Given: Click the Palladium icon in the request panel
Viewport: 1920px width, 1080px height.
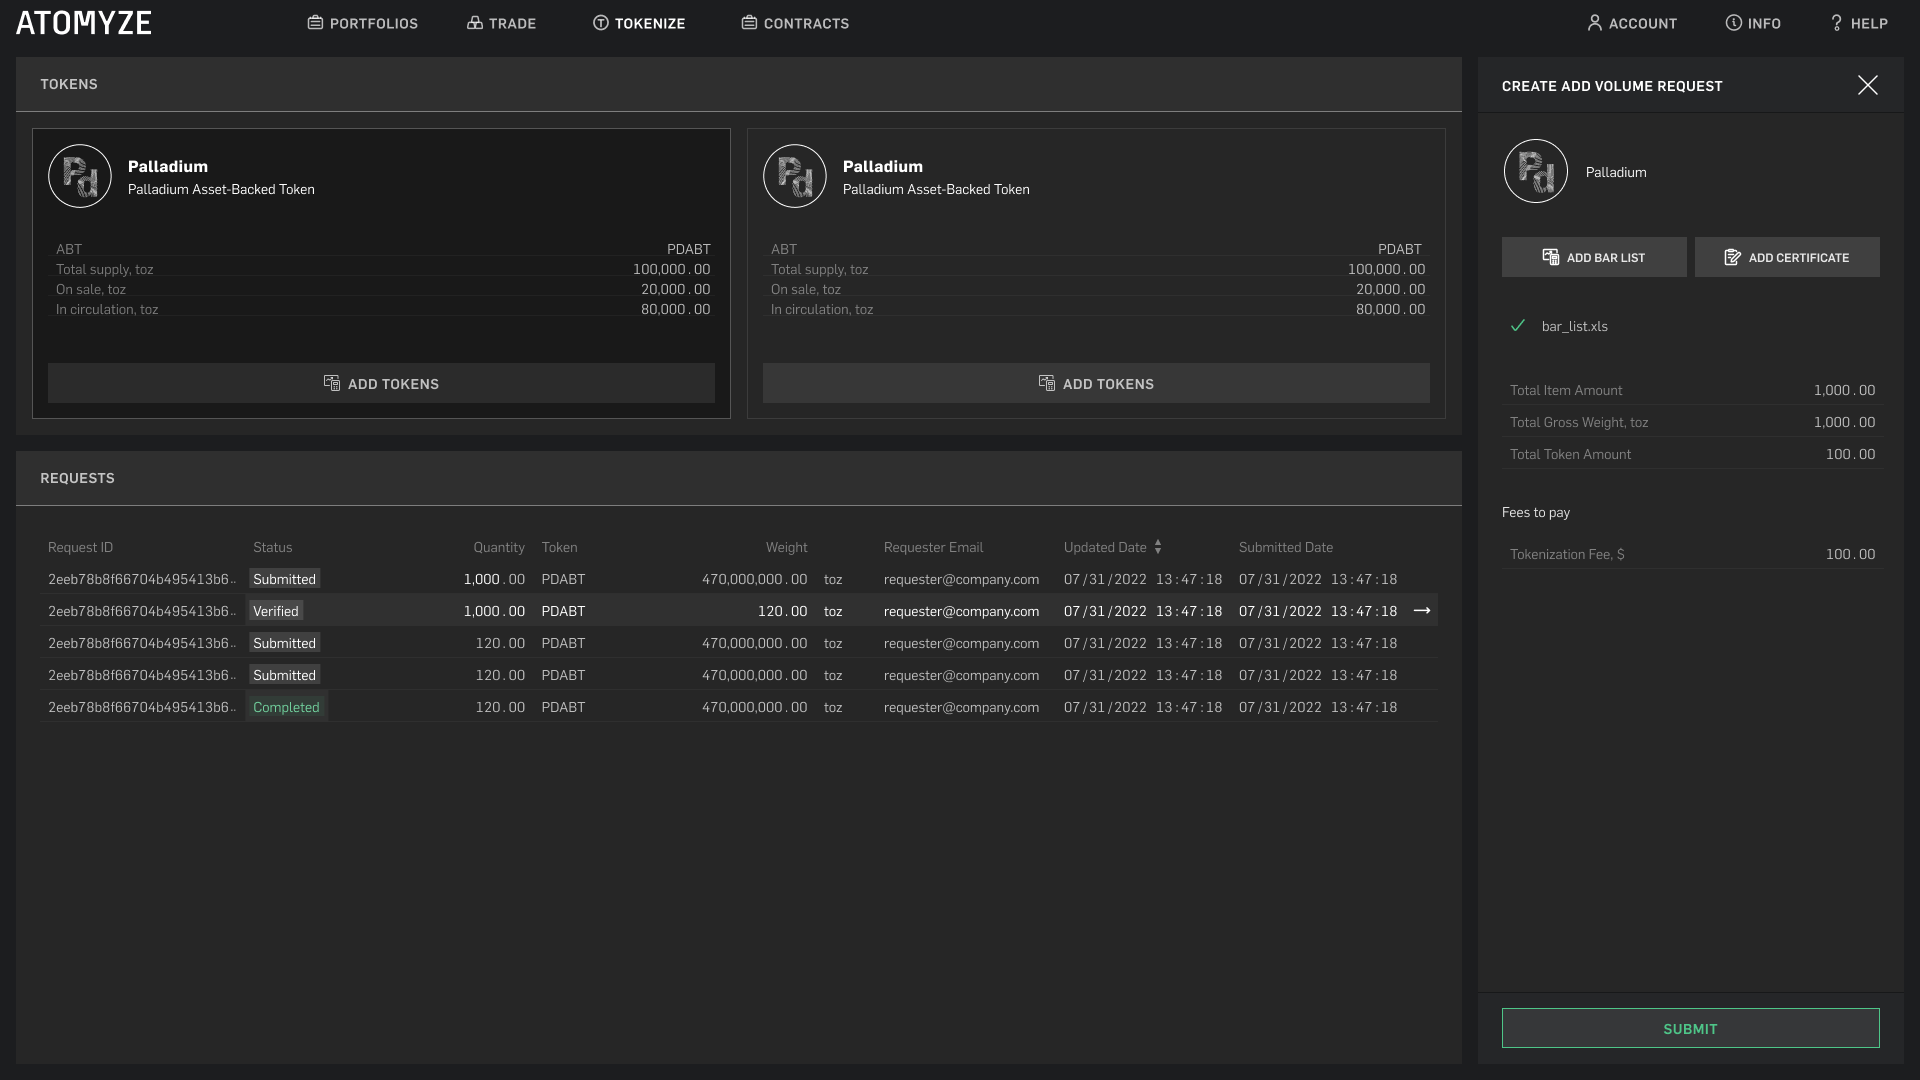Looking at the screenshot, I should [x=1535, y=171].
